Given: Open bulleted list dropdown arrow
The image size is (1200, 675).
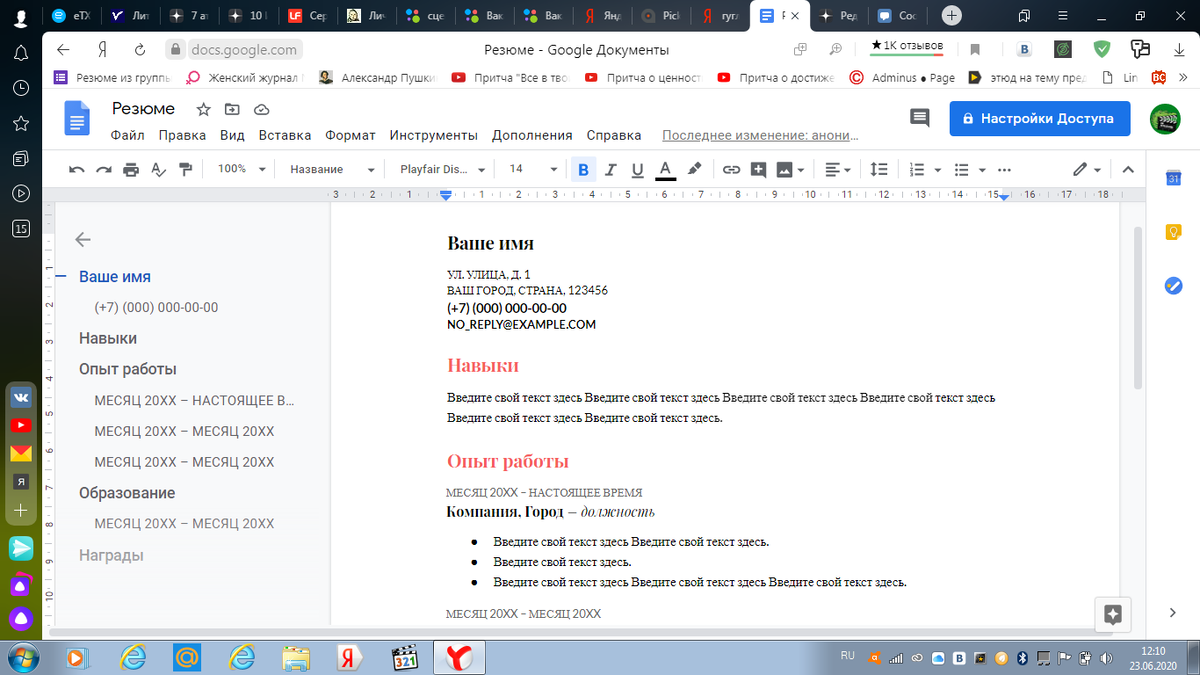Looking at the screenshot, I should tap(982, 170).
